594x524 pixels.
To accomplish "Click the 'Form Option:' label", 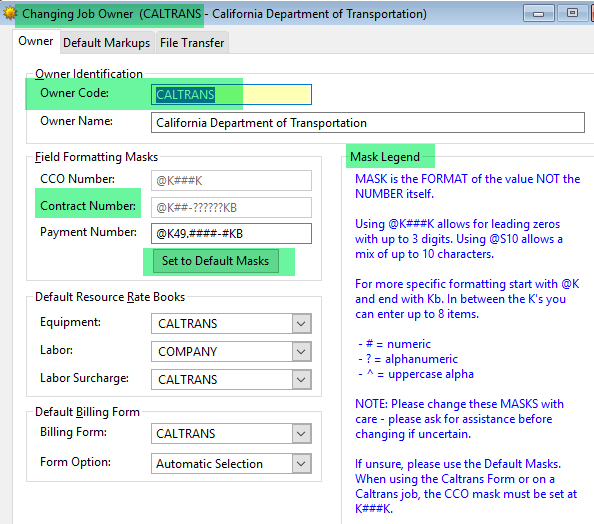I will [75, 462].
